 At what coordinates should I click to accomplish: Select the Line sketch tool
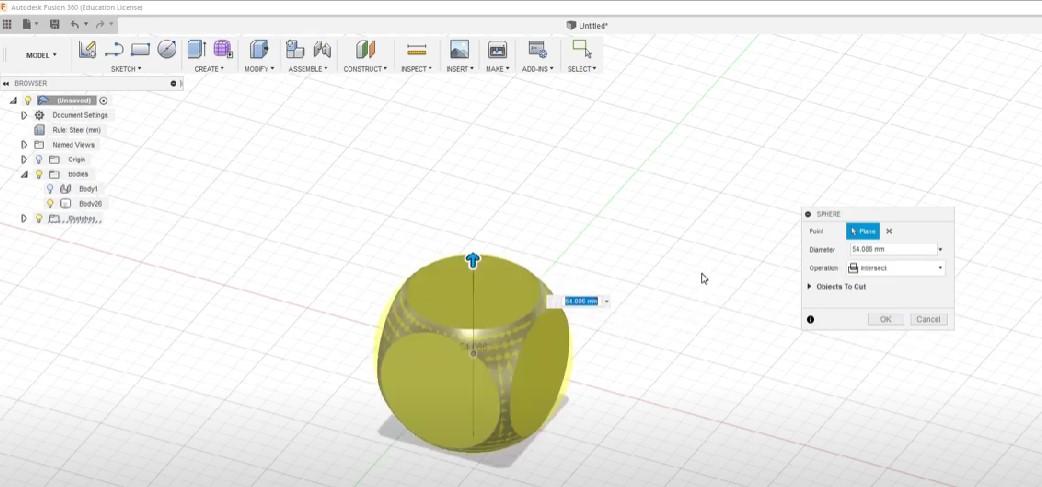(114, 50)
